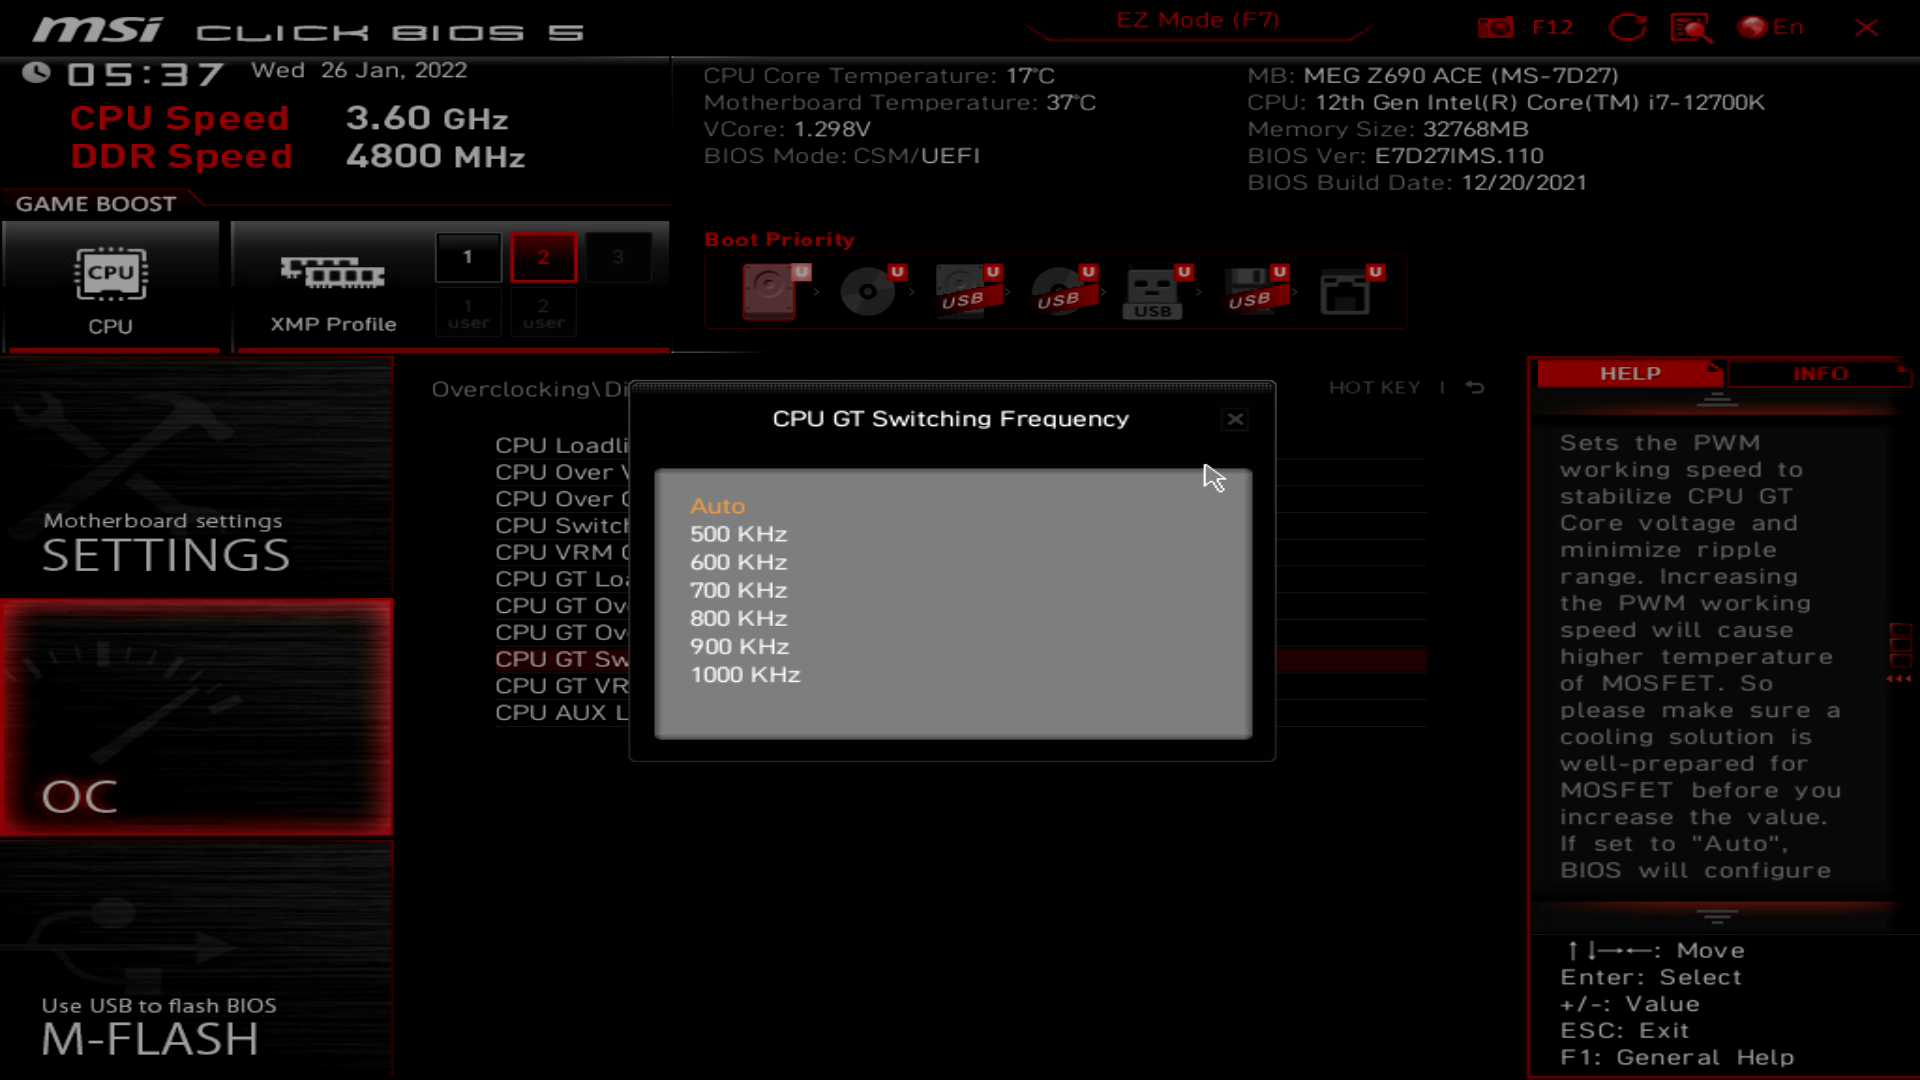Click the EZ Mode F7 icon
Image resolution: width=1920 pixels, height=1080 pixels.
(x=1197, y=18)
